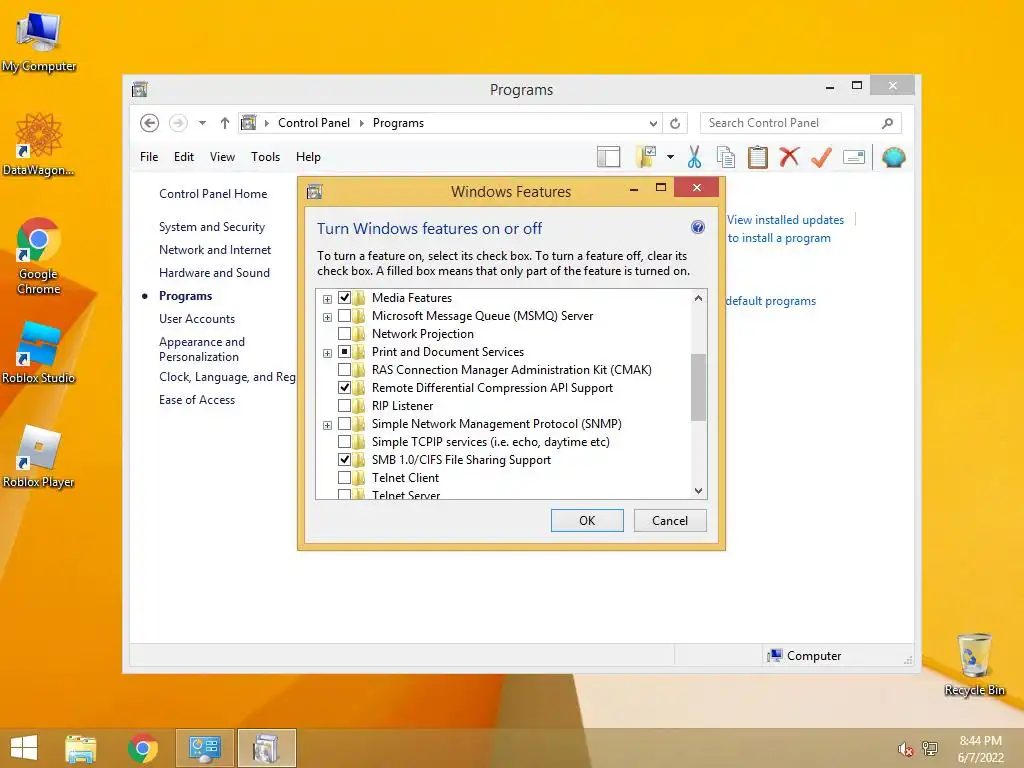Image resolution: width=1024 pixels, height=768 pixels.
Task: Expand the Microsoft Message Queue Server node
Action: tap(327, 317)
